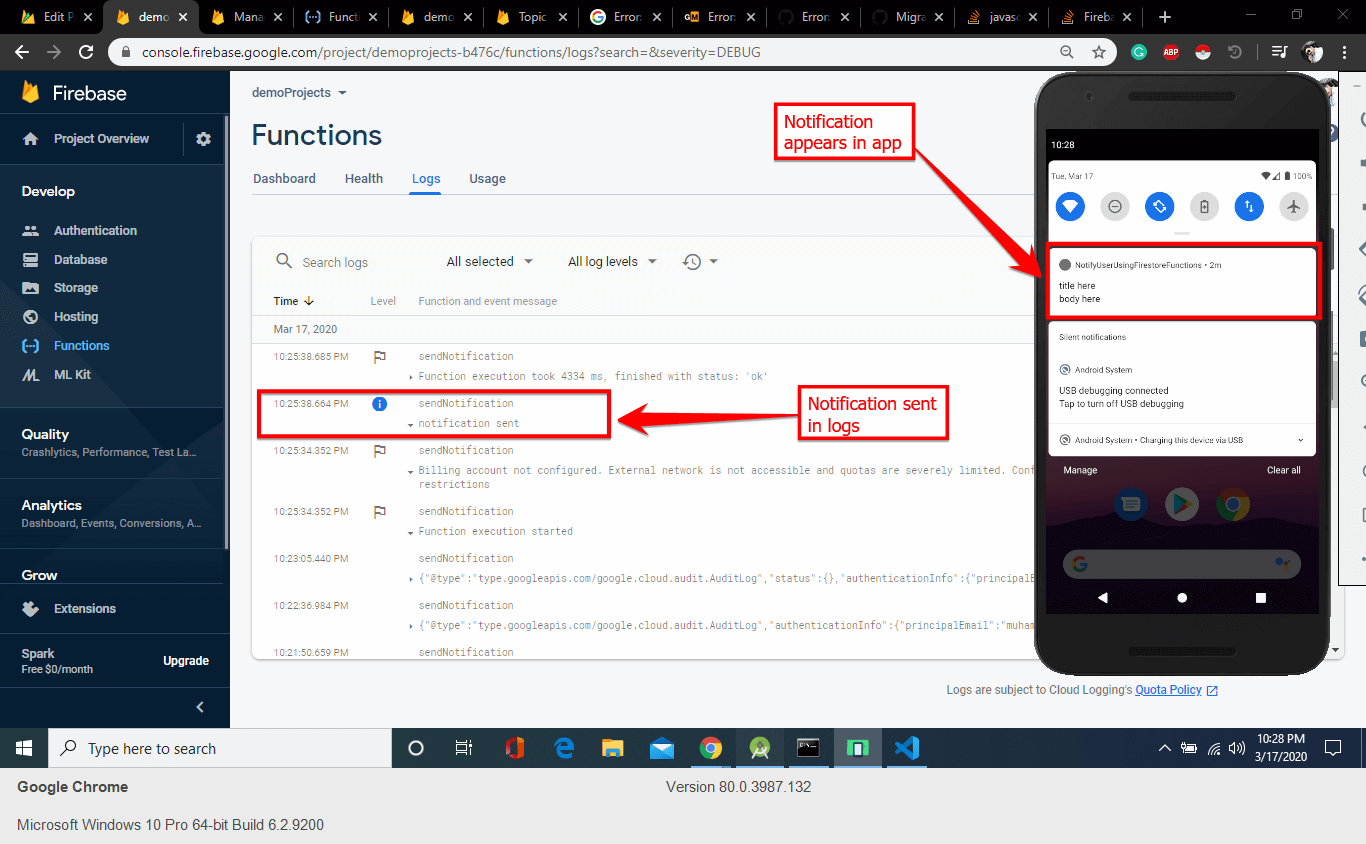1366x844 pixels.
Task: Open Extensions in sidebar
Action: 85,608
